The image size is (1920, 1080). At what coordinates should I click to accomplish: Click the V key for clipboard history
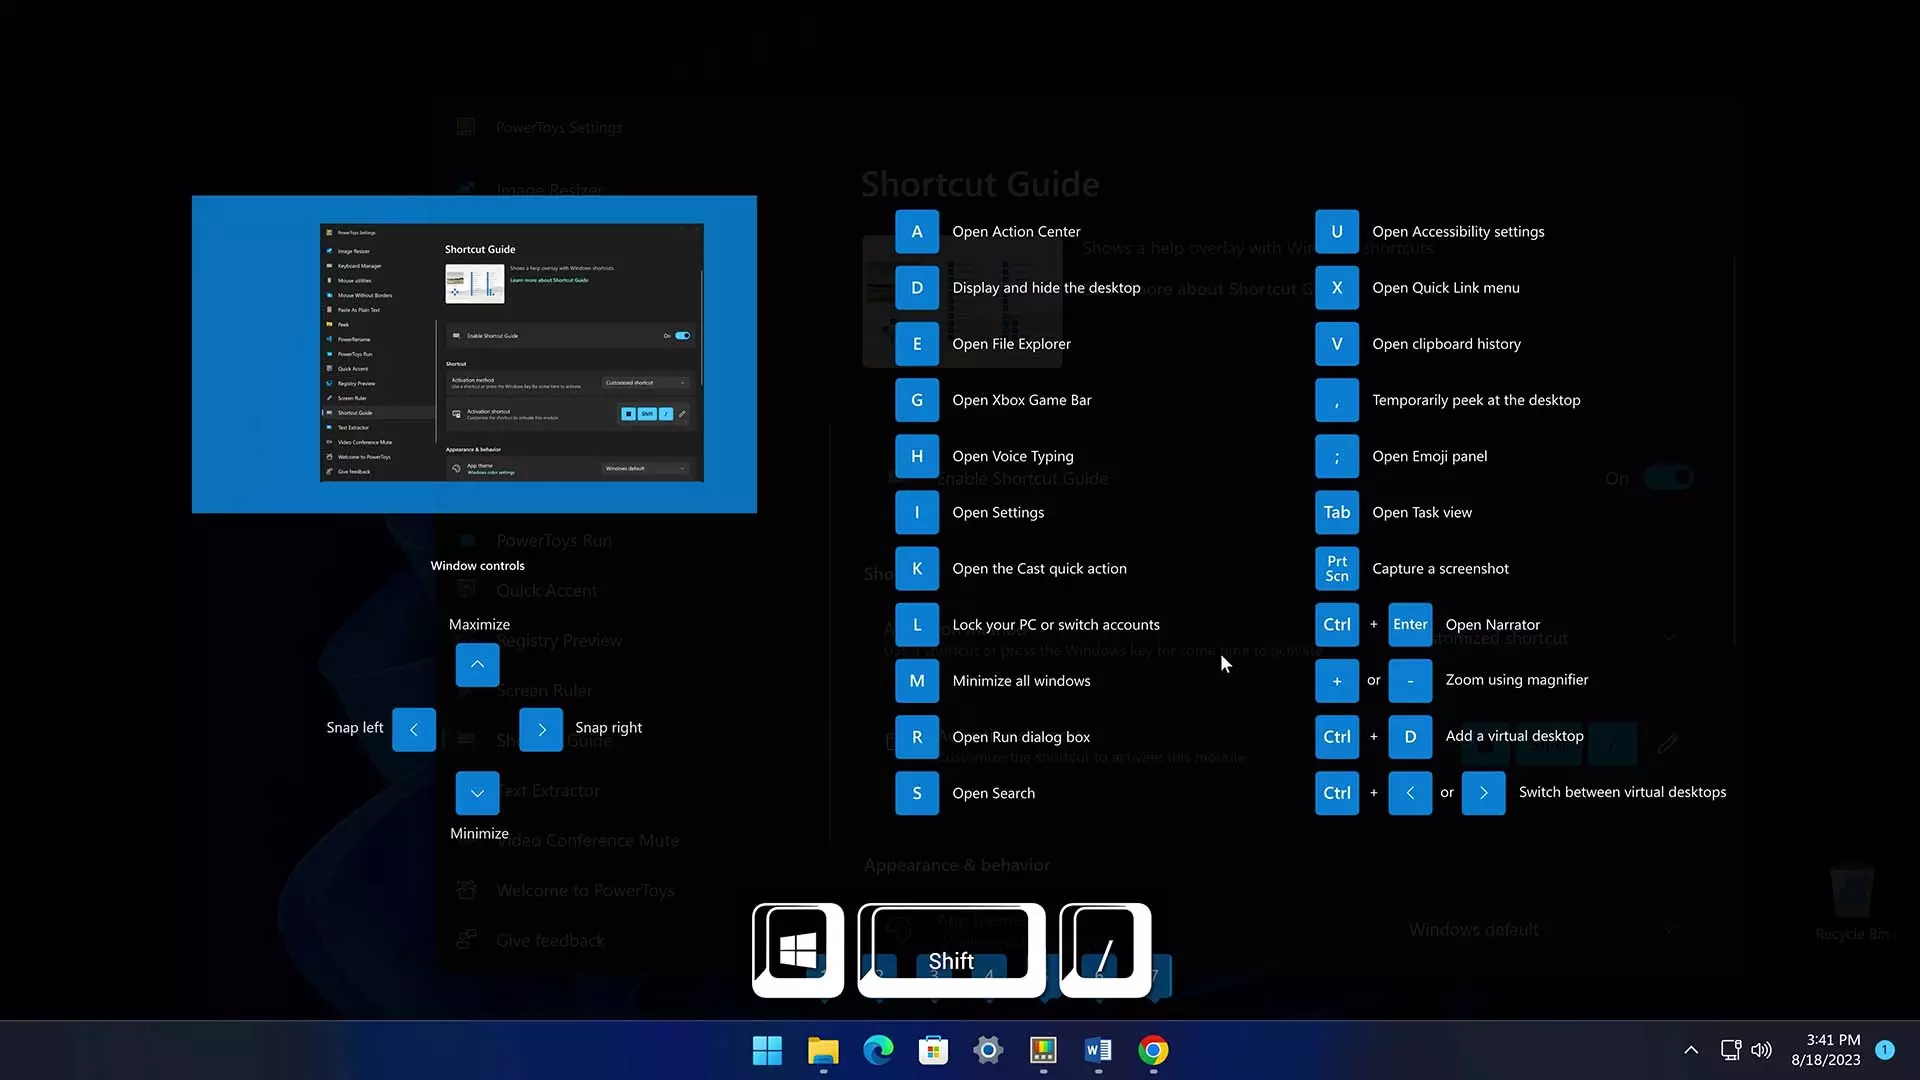coord(1336,344)
